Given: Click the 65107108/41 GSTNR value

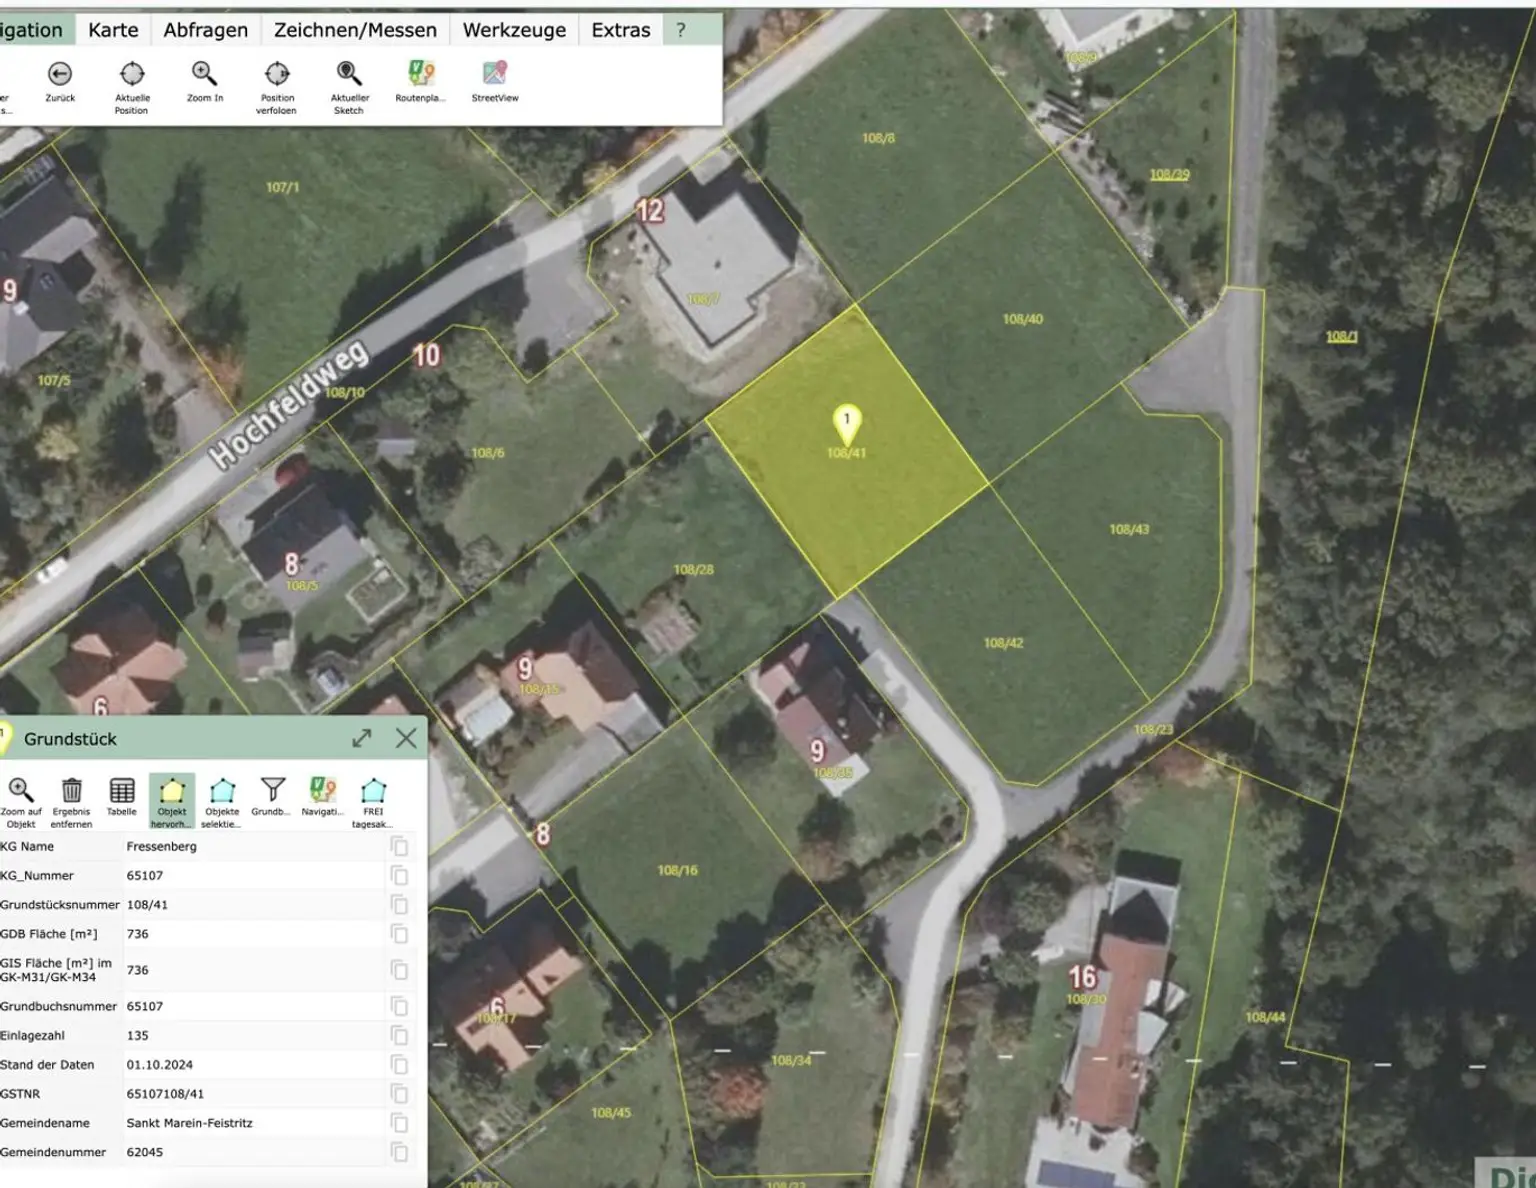Looking at the screenshot, I should pyautogui.click(x=165, y=1093).
